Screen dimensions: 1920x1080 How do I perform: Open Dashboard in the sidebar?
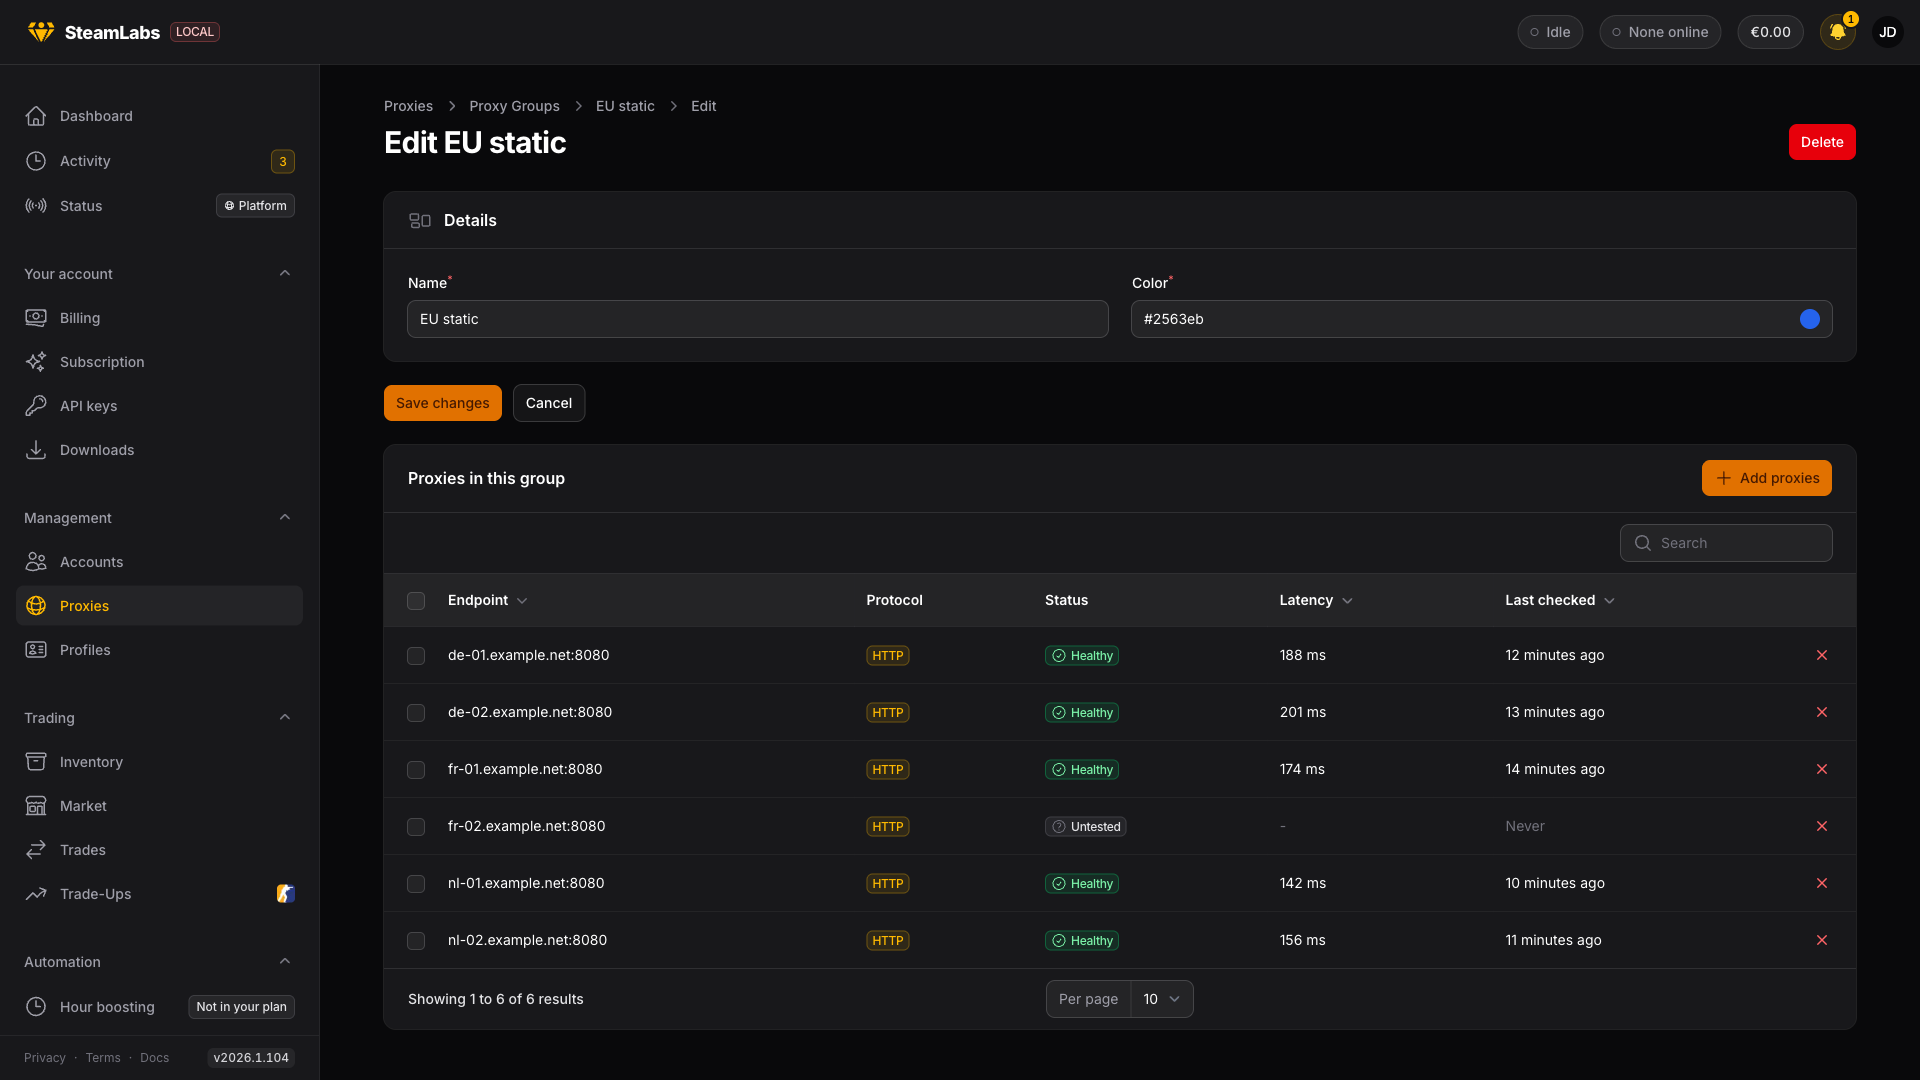tap(159, 116)
